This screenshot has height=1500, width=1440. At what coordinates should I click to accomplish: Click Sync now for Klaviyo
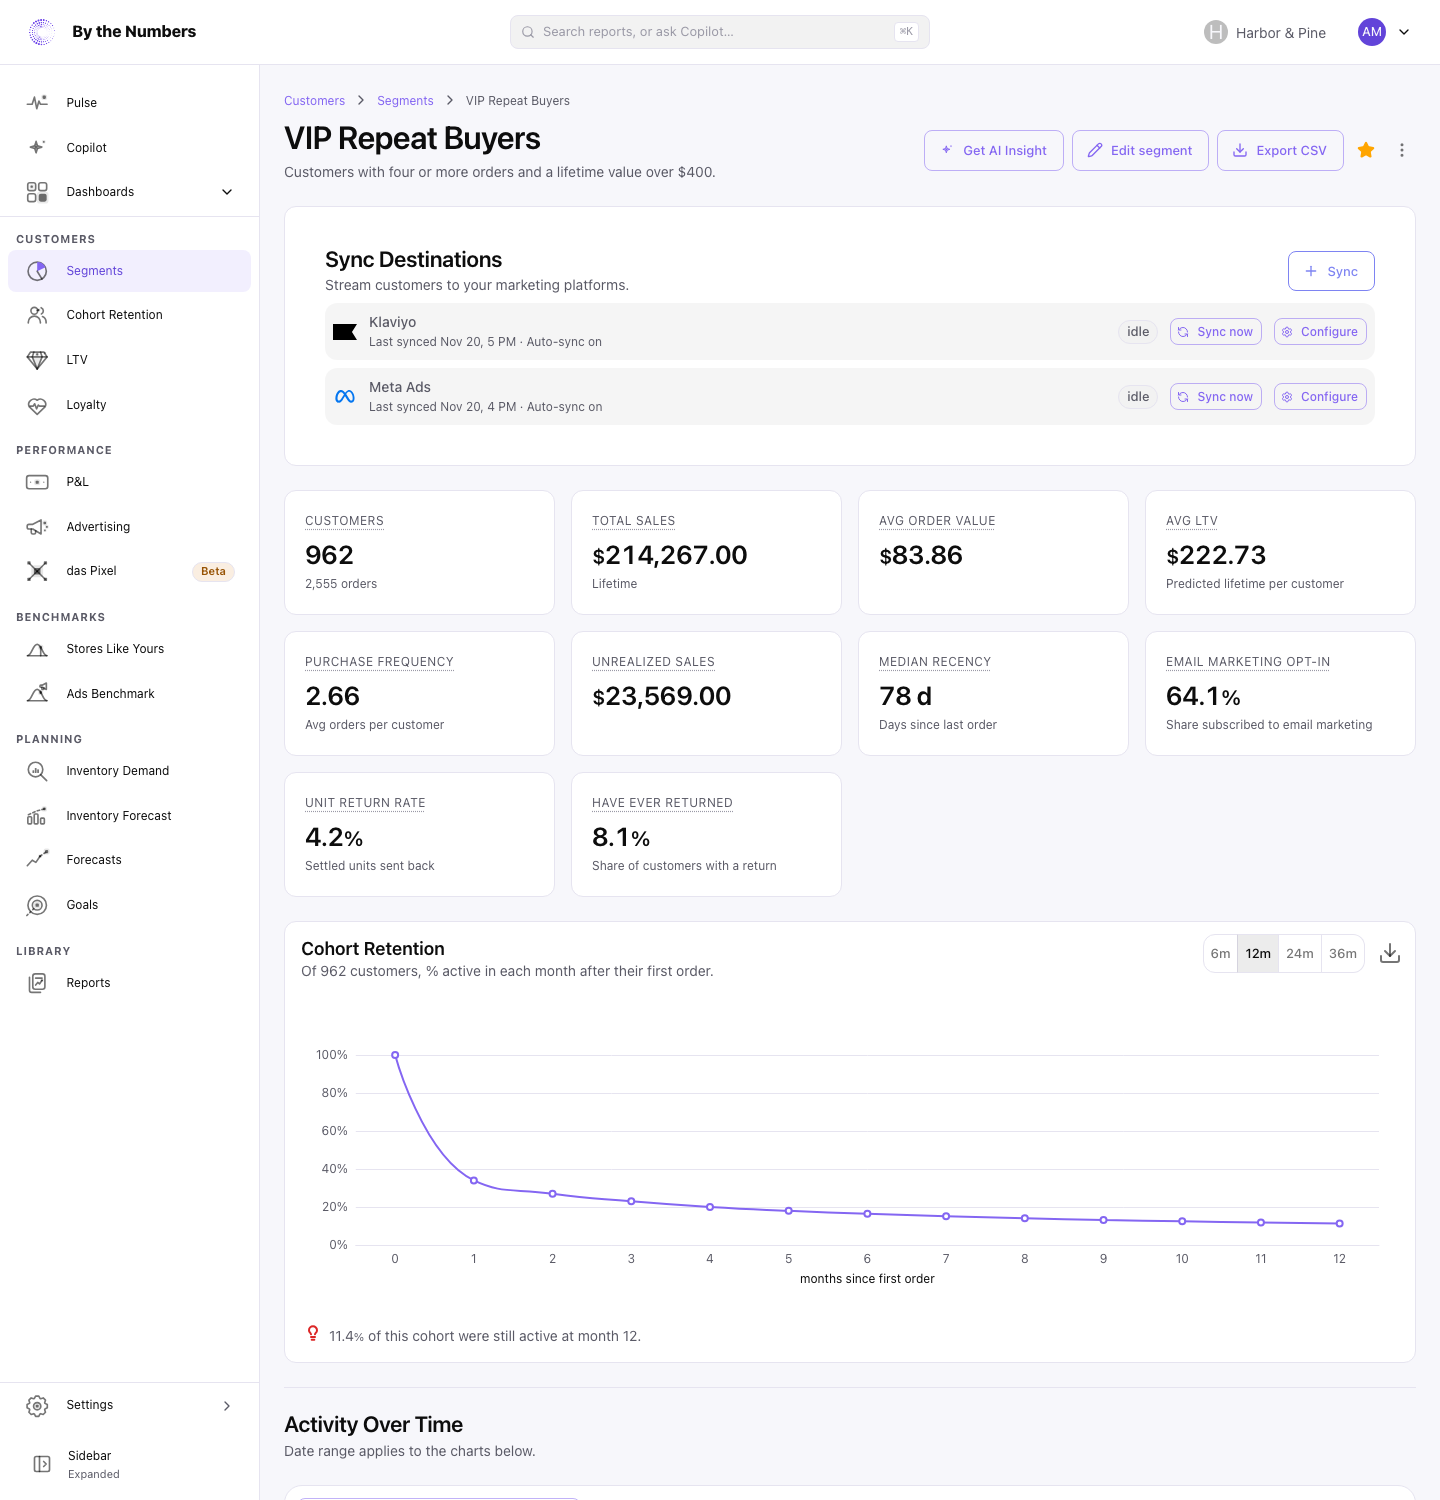point(1216,332)
